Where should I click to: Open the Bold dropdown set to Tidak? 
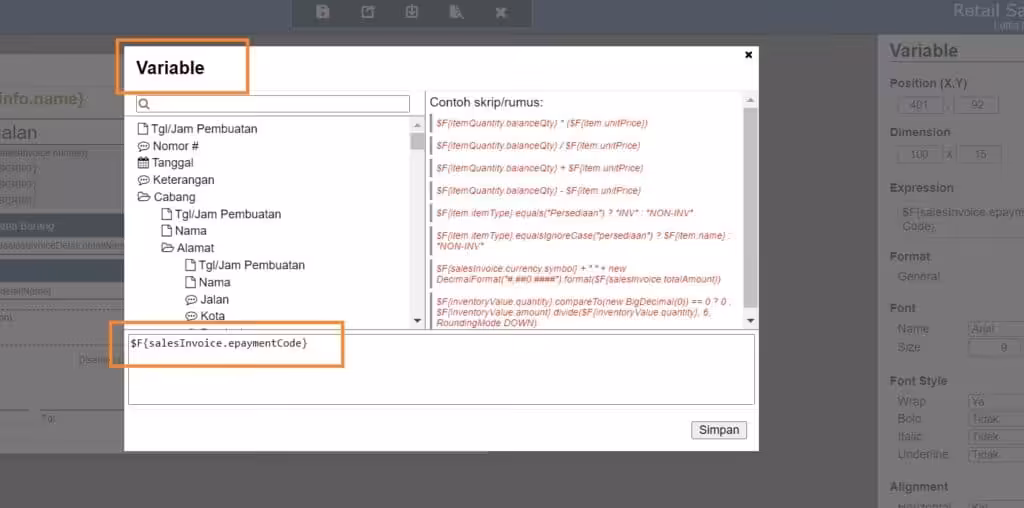click(x=996, y=419)
